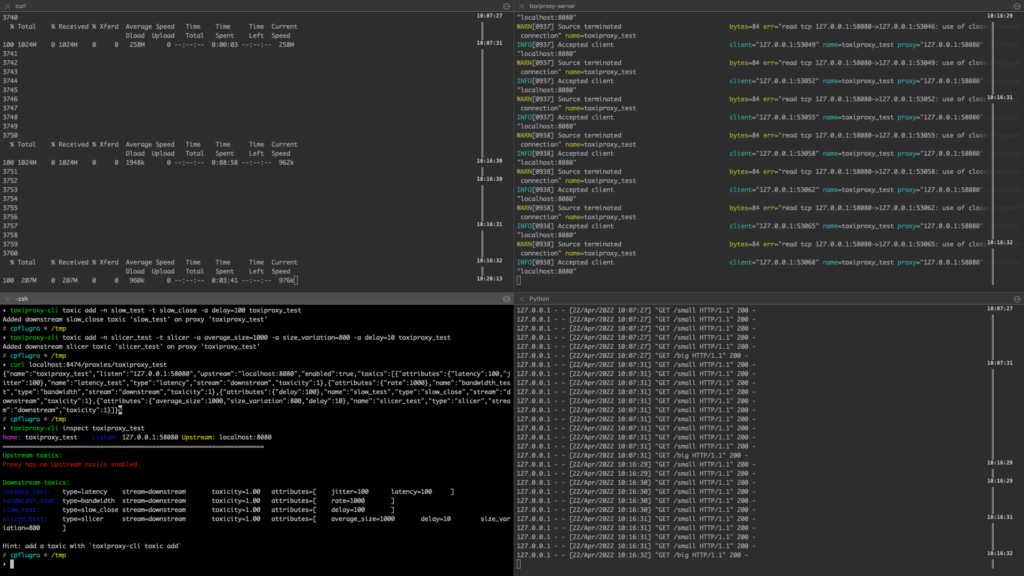This screenshot has height=576, width=1024.
Task: Click the 0:08:58 time spent value
Action: (x=224, y=163)
